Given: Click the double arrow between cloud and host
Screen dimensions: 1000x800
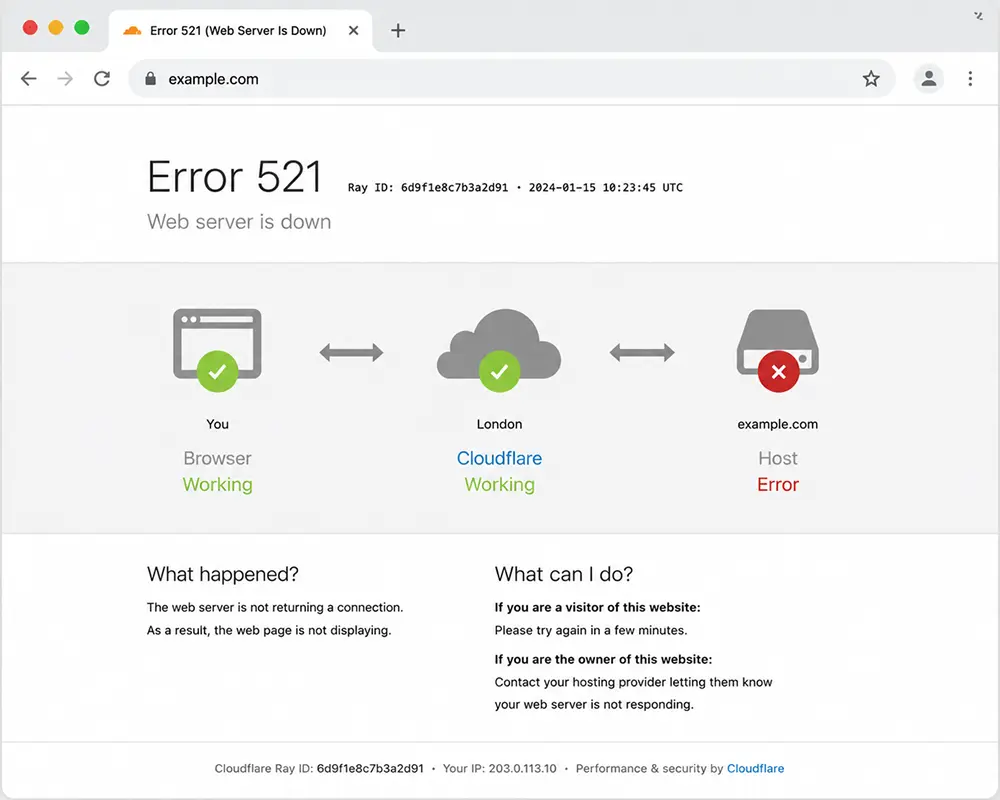Looking at the screenshot, I should click(642, 352).
